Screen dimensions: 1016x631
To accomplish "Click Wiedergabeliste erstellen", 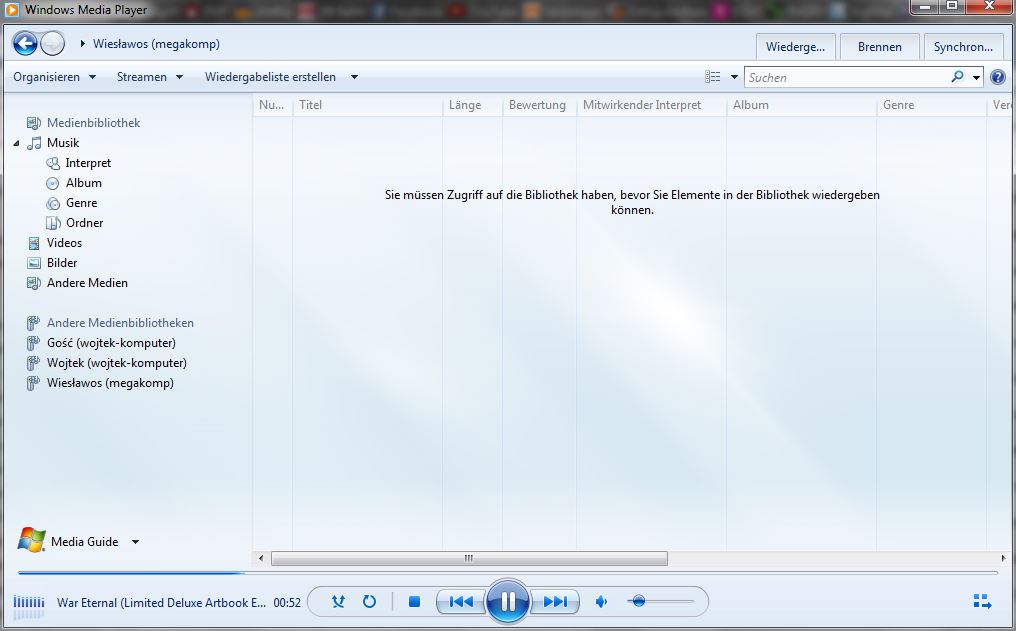I will (270, 77).
